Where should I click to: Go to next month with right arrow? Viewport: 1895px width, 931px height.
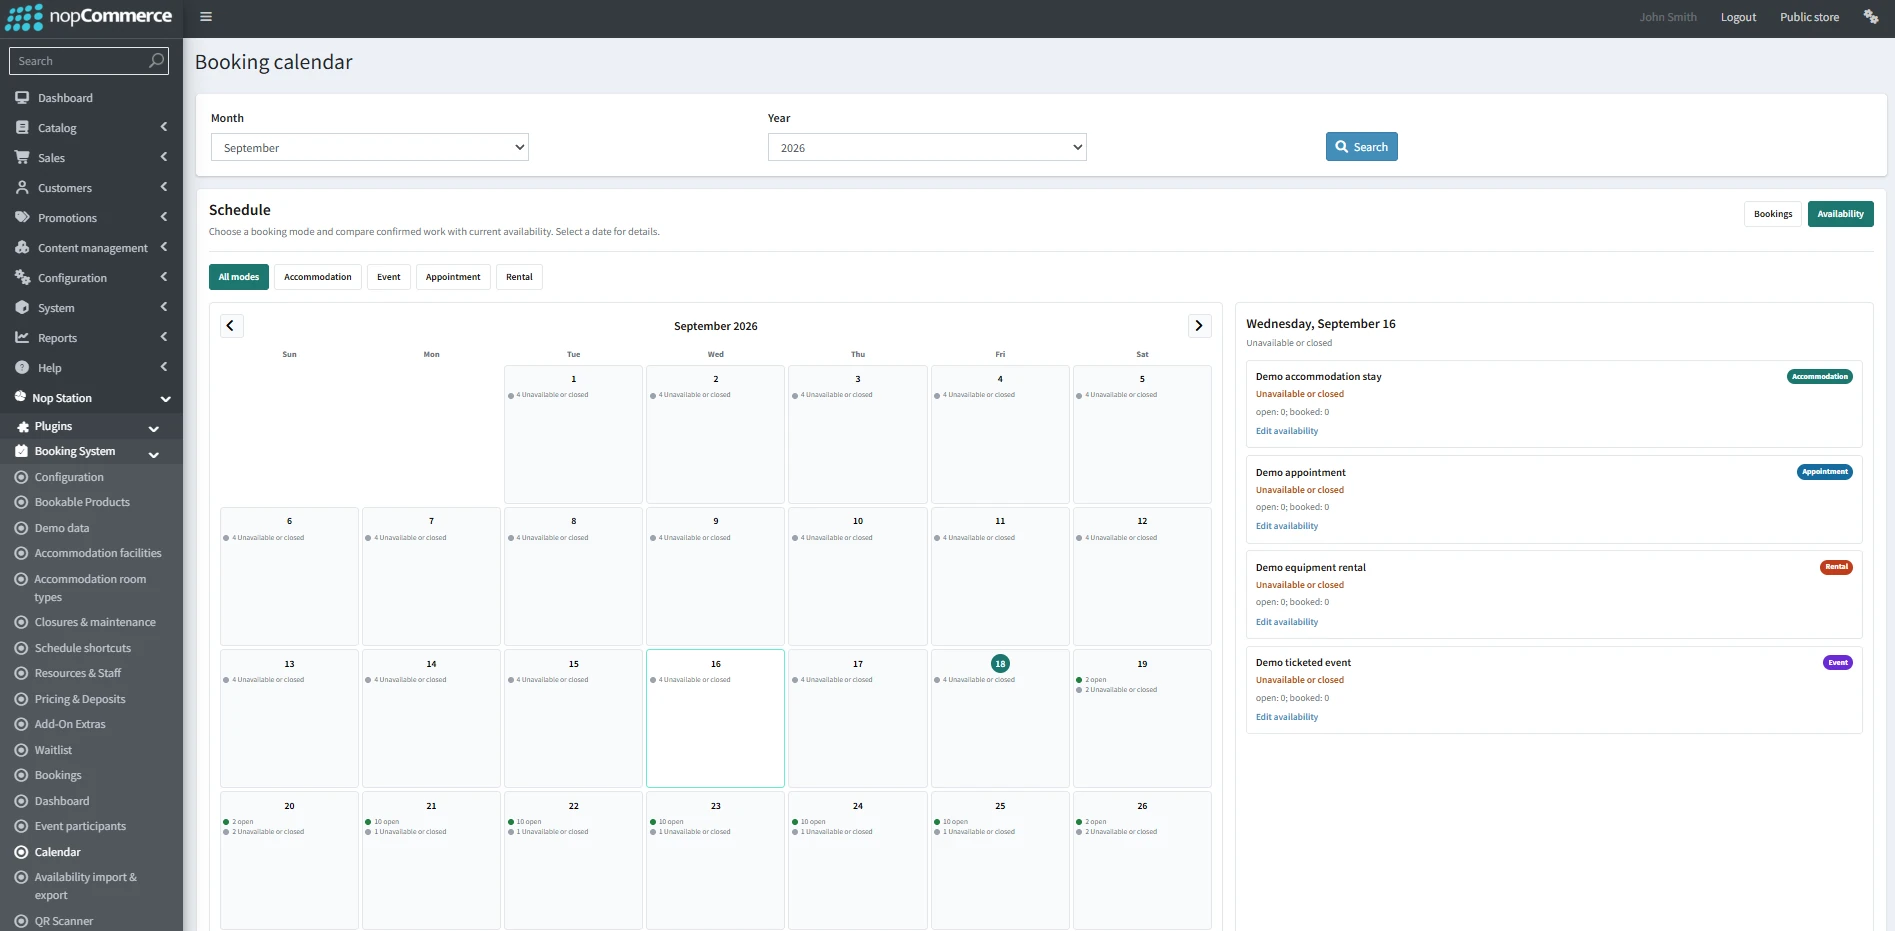[1199, 326]
